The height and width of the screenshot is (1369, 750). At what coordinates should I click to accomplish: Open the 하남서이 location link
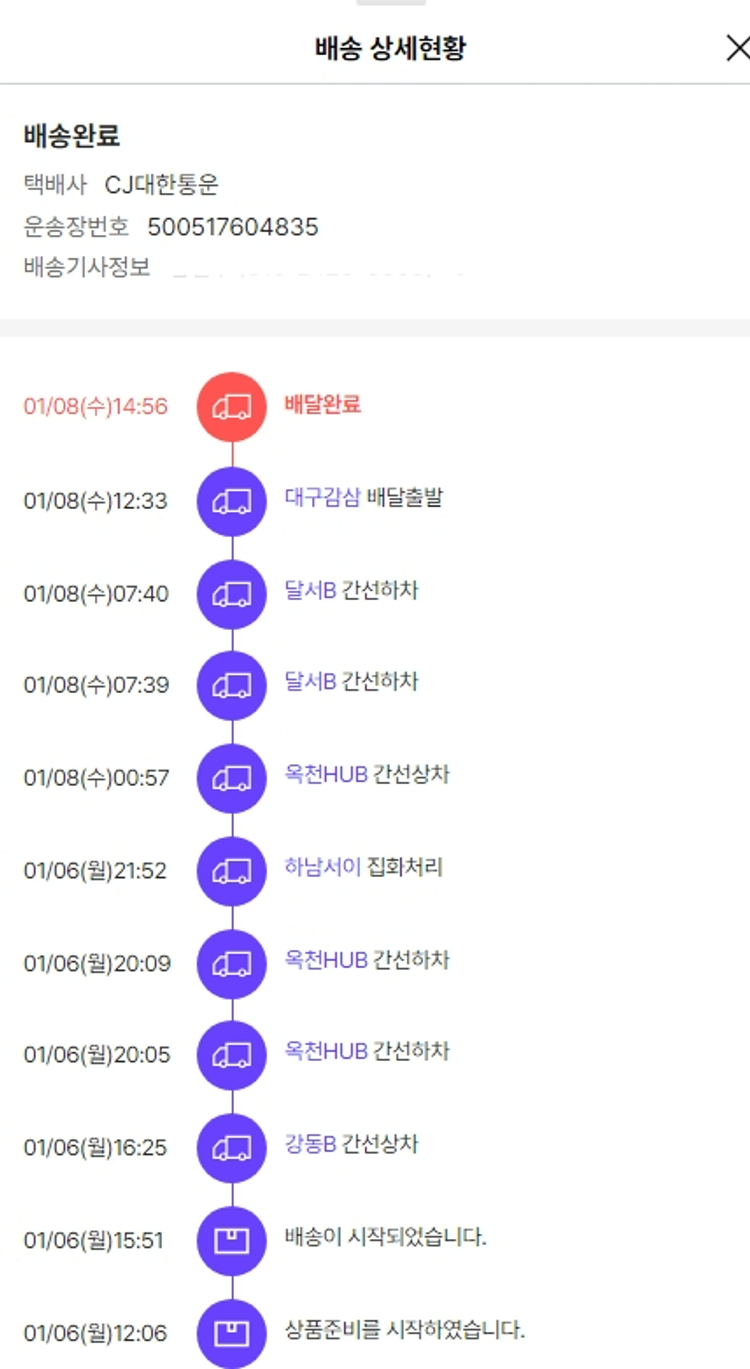pos(322,867)
